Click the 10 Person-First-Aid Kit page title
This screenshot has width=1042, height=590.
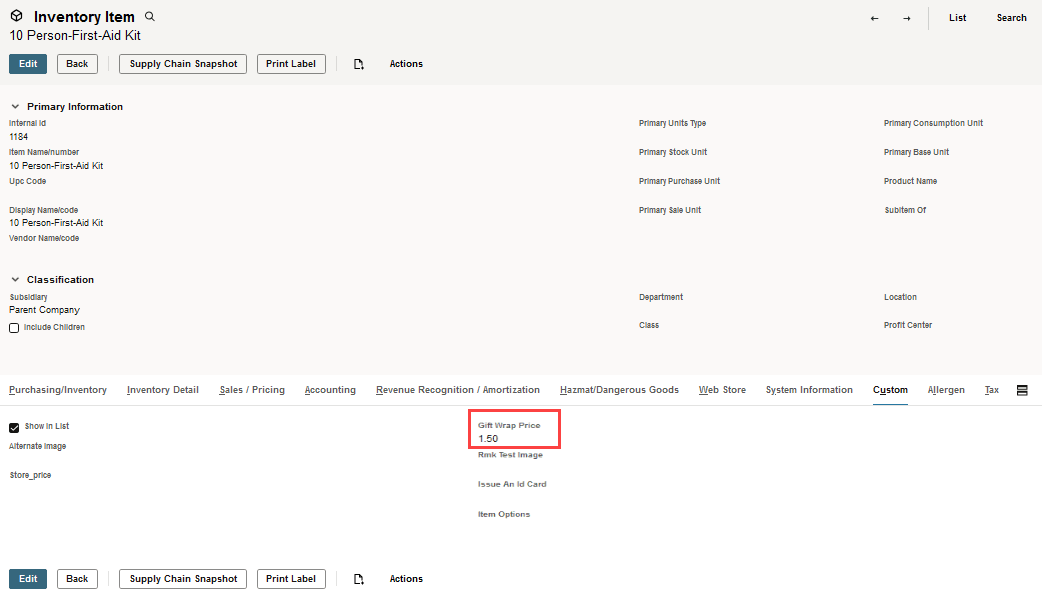pyautogui.click(x=75, y=35)
